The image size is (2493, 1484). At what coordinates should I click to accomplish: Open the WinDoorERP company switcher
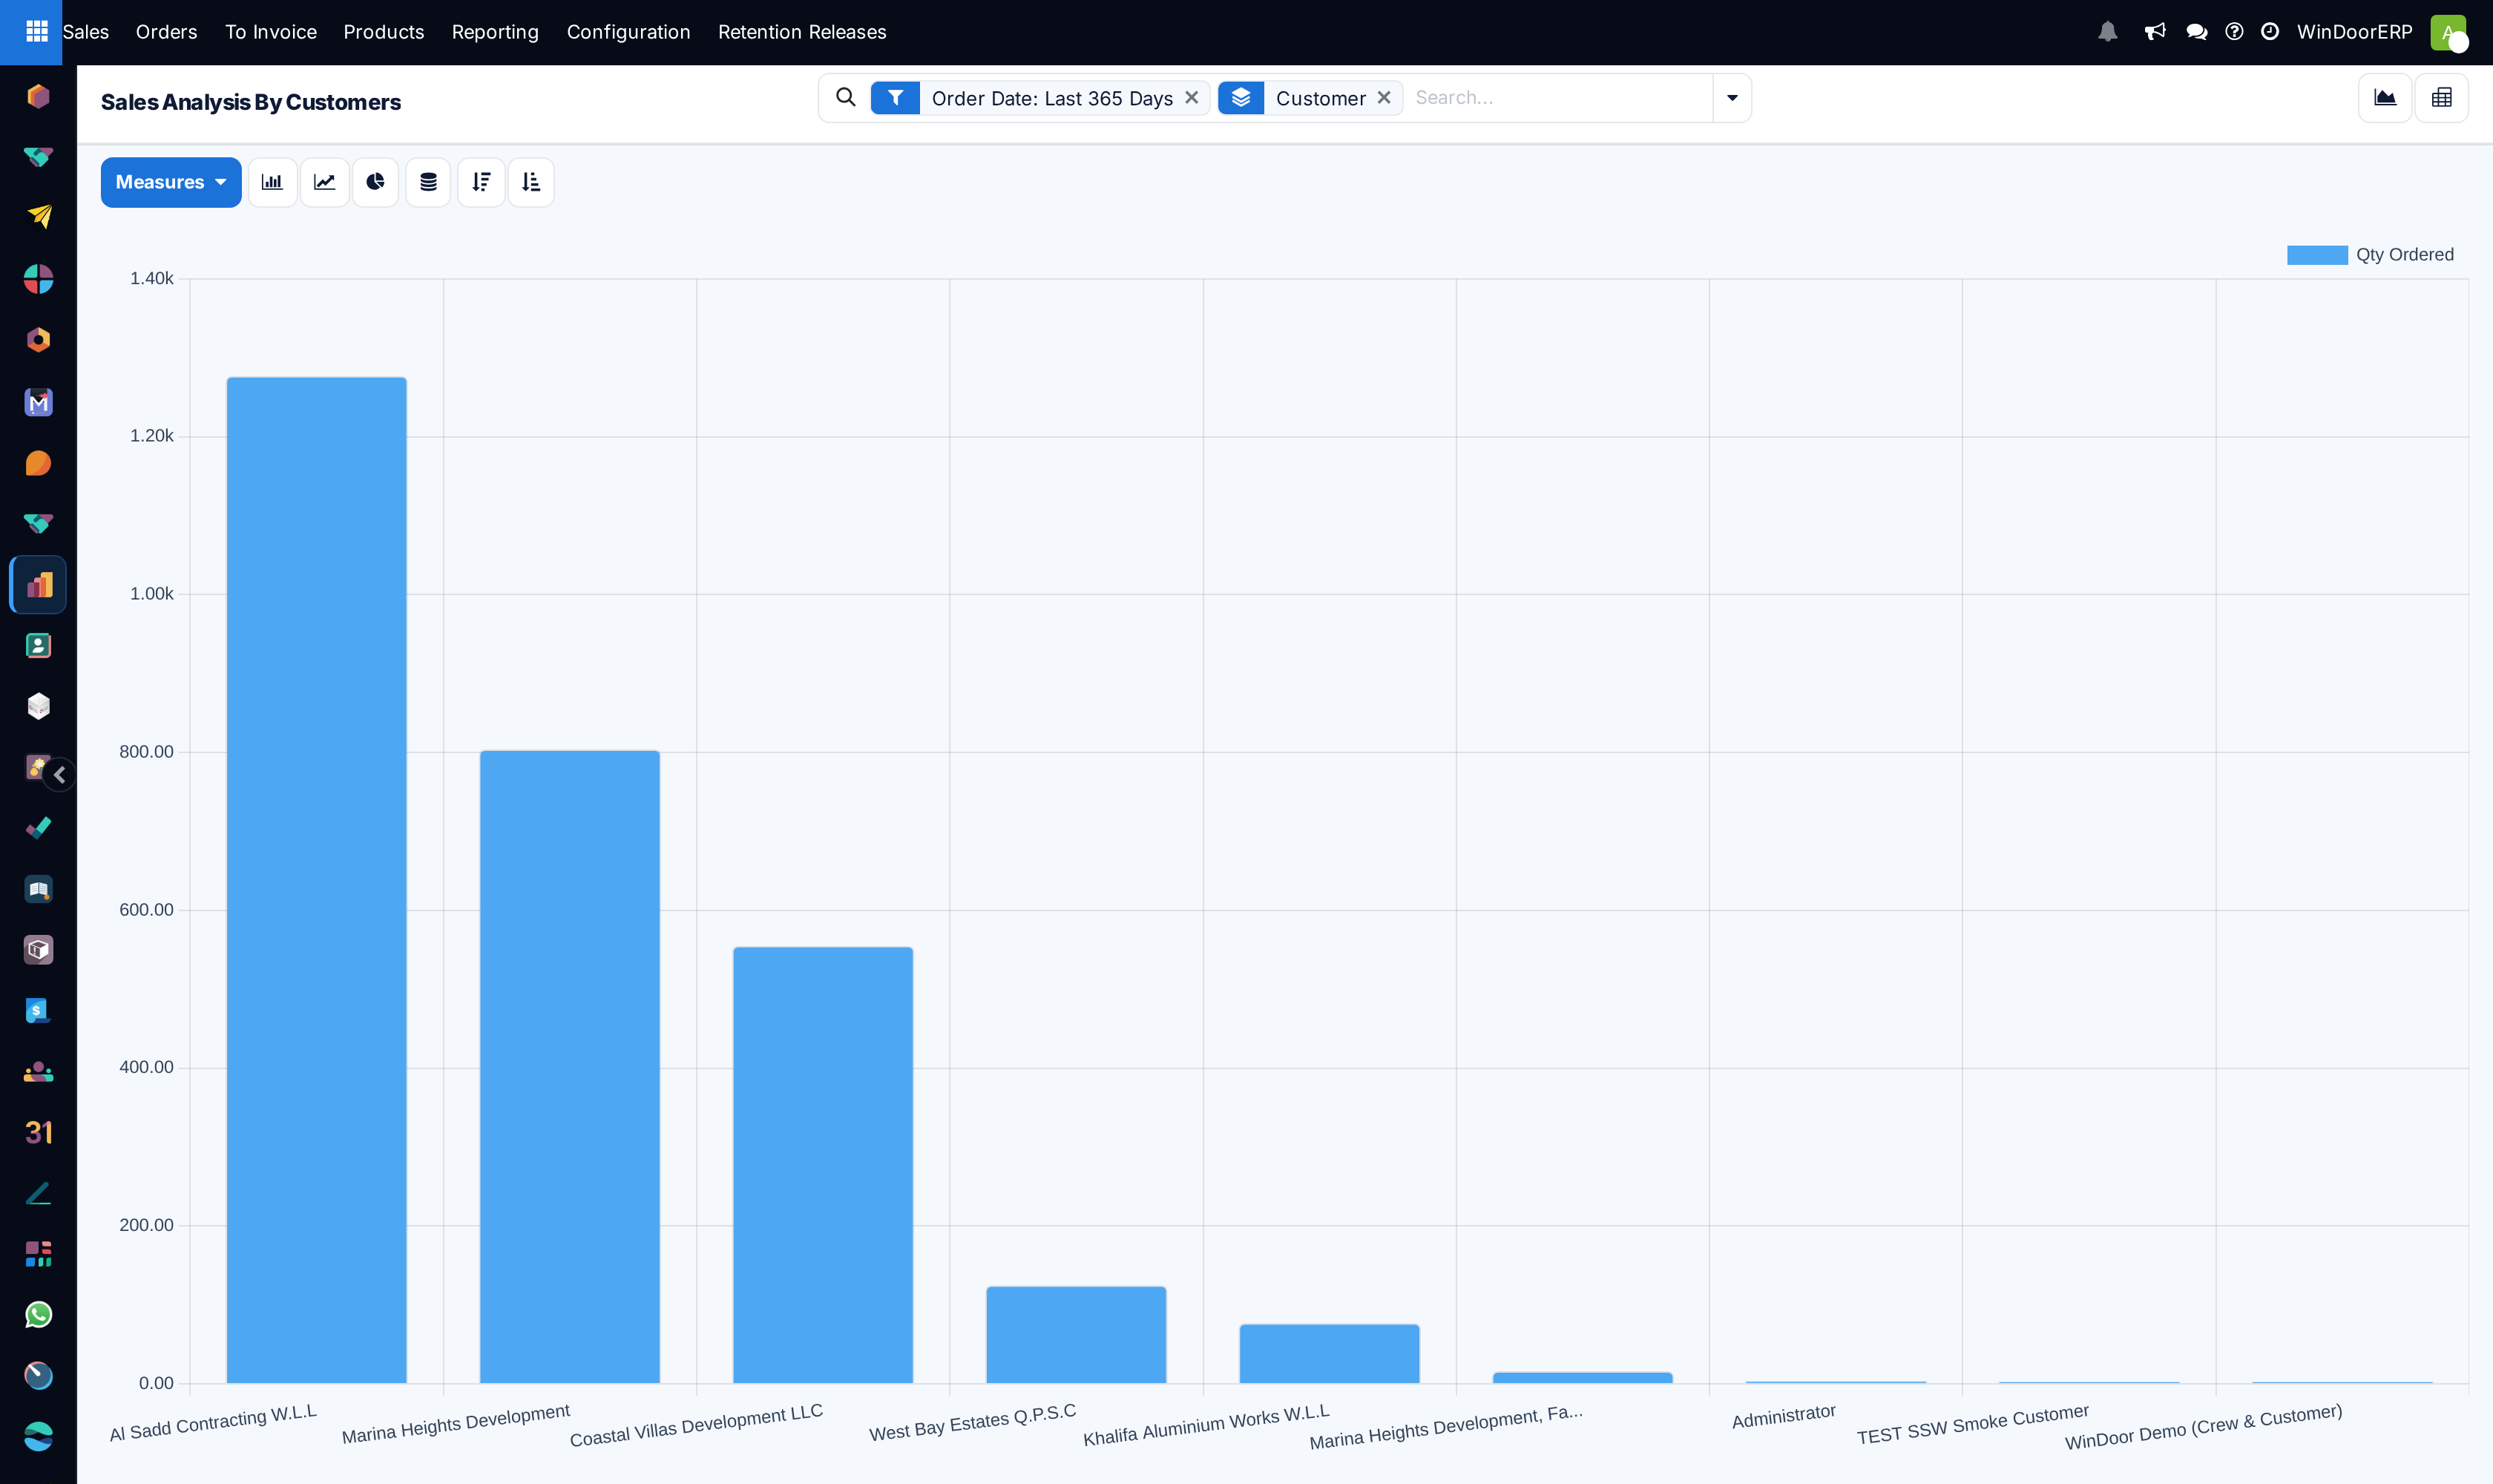[x=2354, y=32]
